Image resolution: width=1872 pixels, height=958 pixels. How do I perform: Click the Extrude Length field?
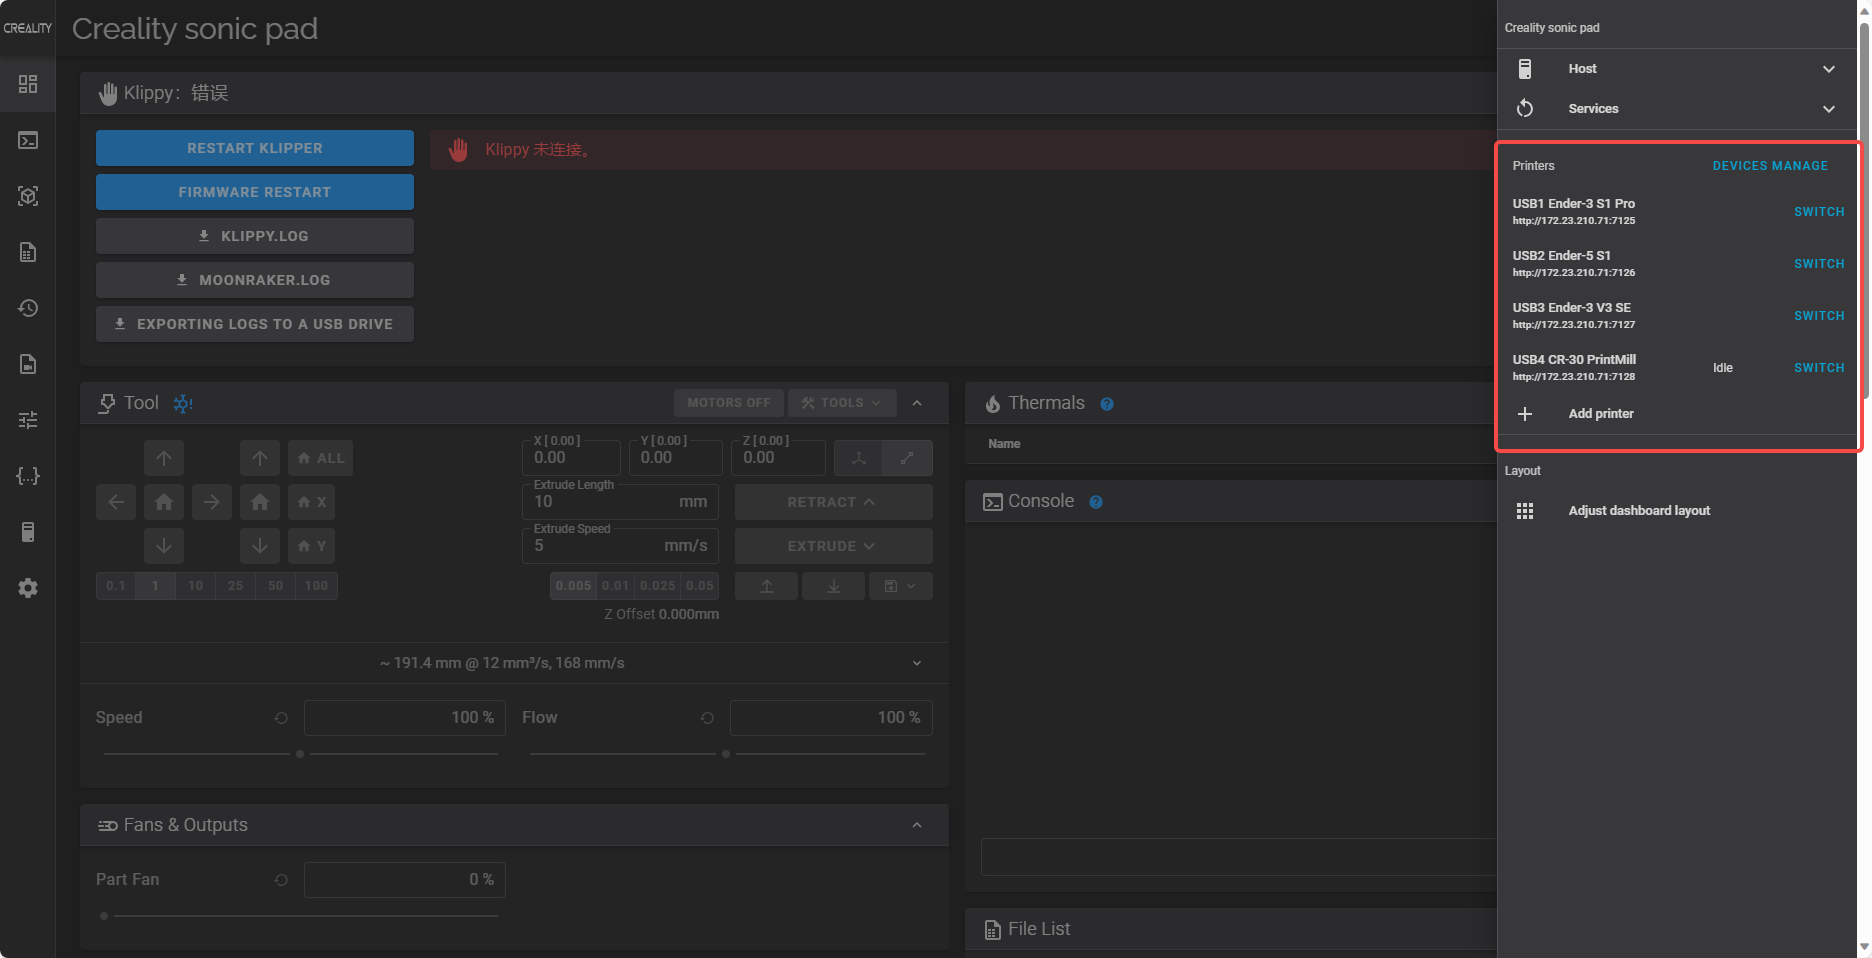tap(620, 502)
